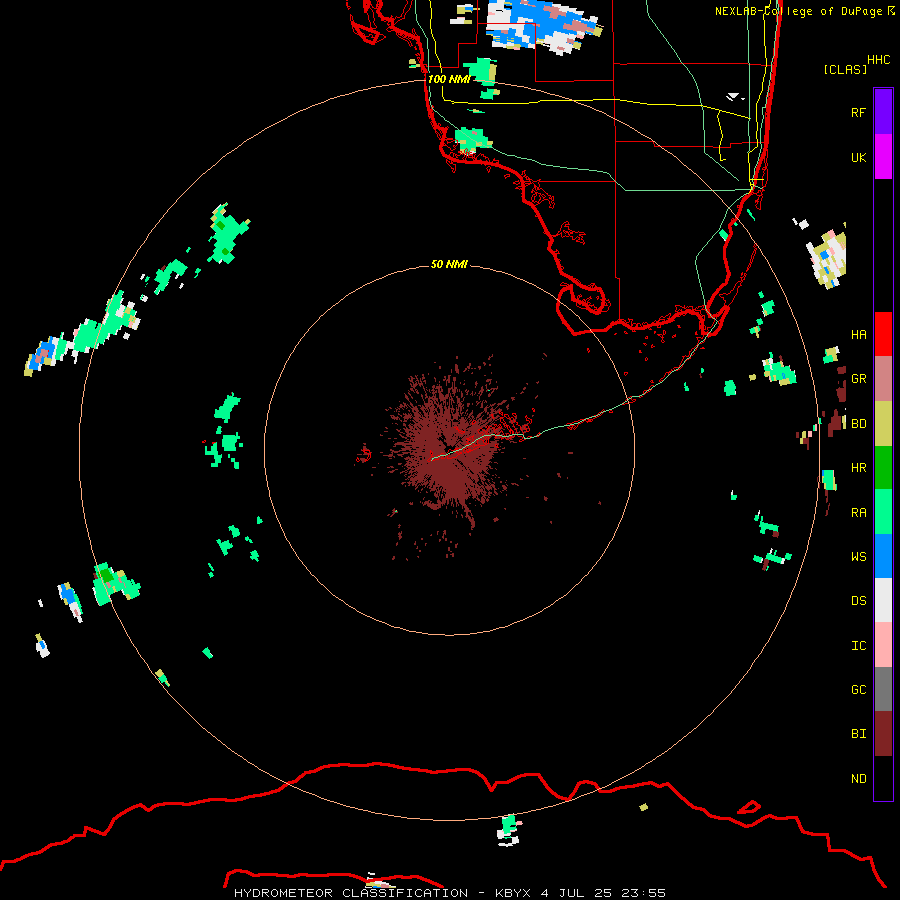
Task: Click the RF purple legend swatch
Action: point(883,112)
